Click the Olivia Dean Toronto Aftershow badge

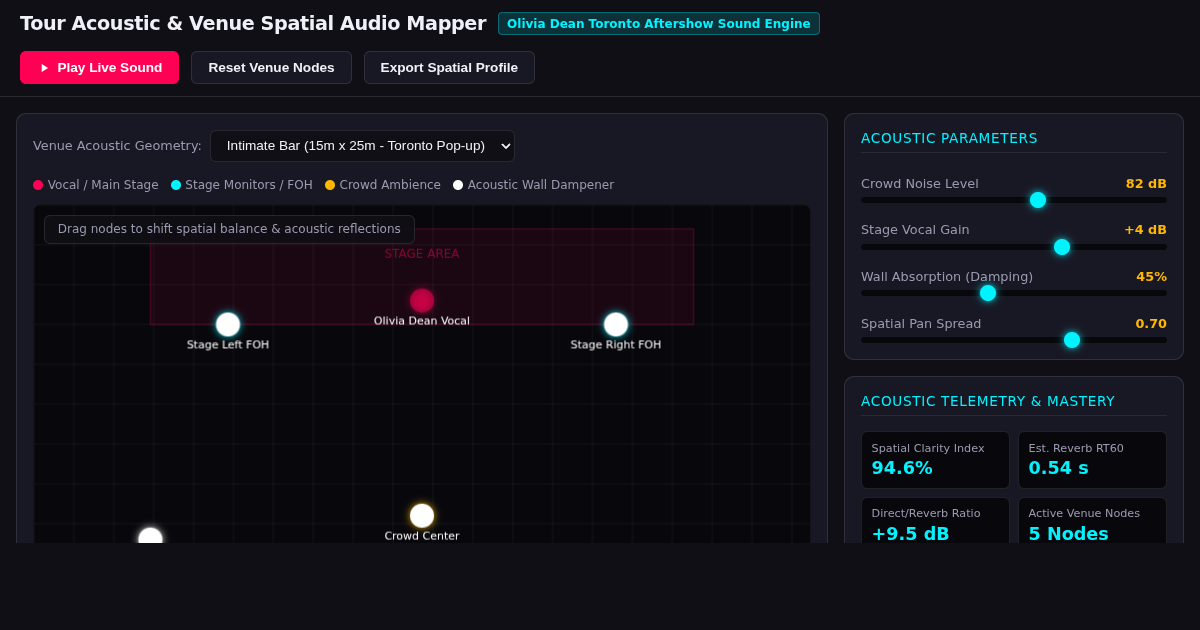659,24
